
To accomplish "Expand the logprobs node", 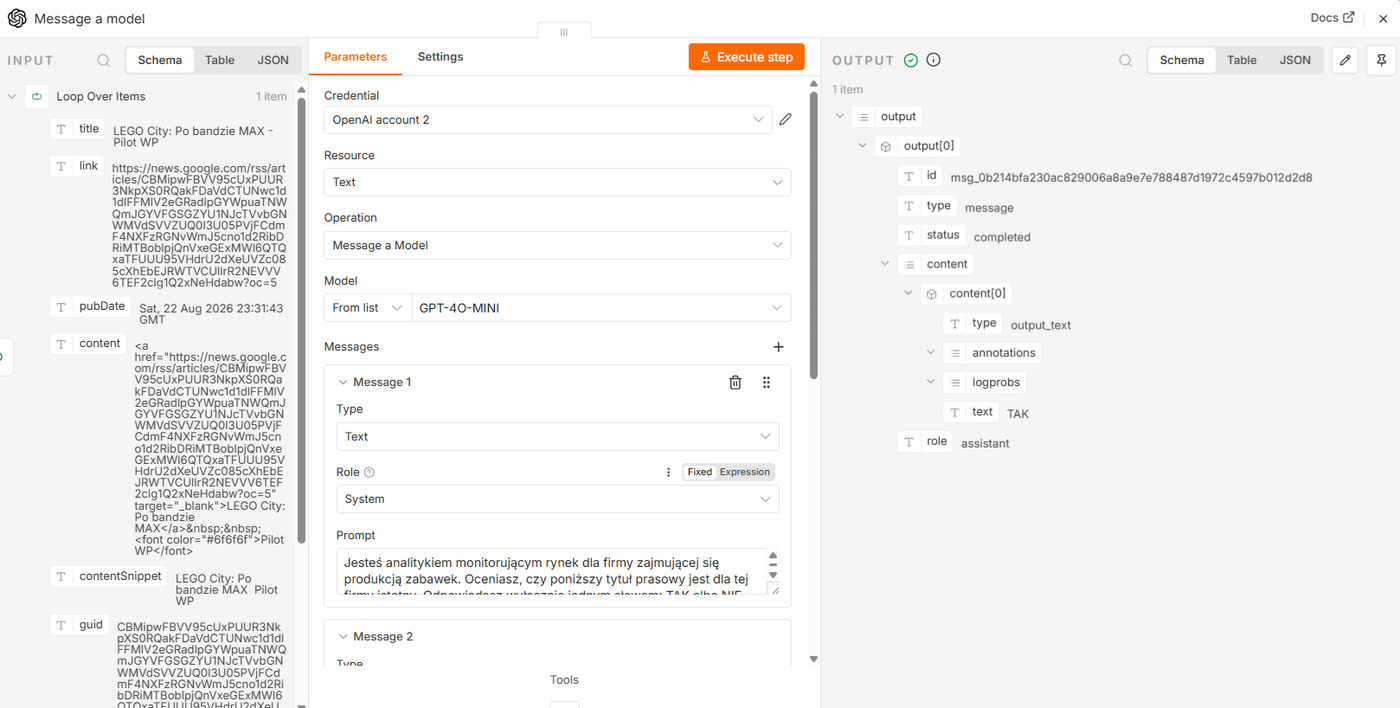I will tap(931, 382).
